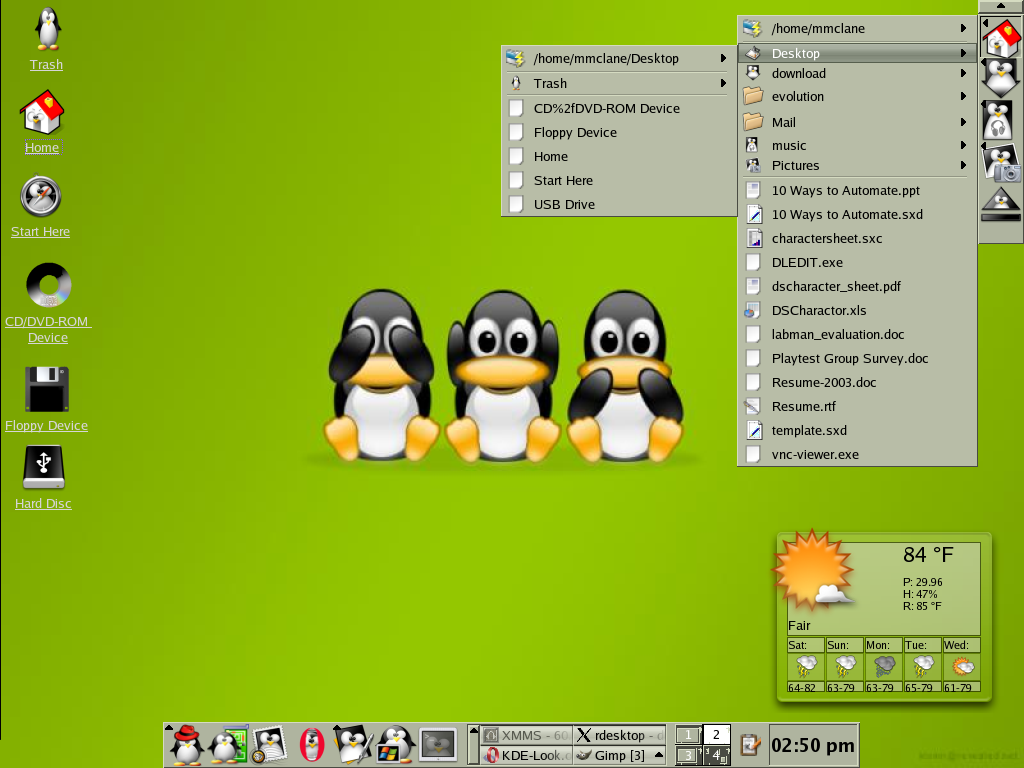Launch the penguin with pen icon
The image size is (1024, 768).
353,744
